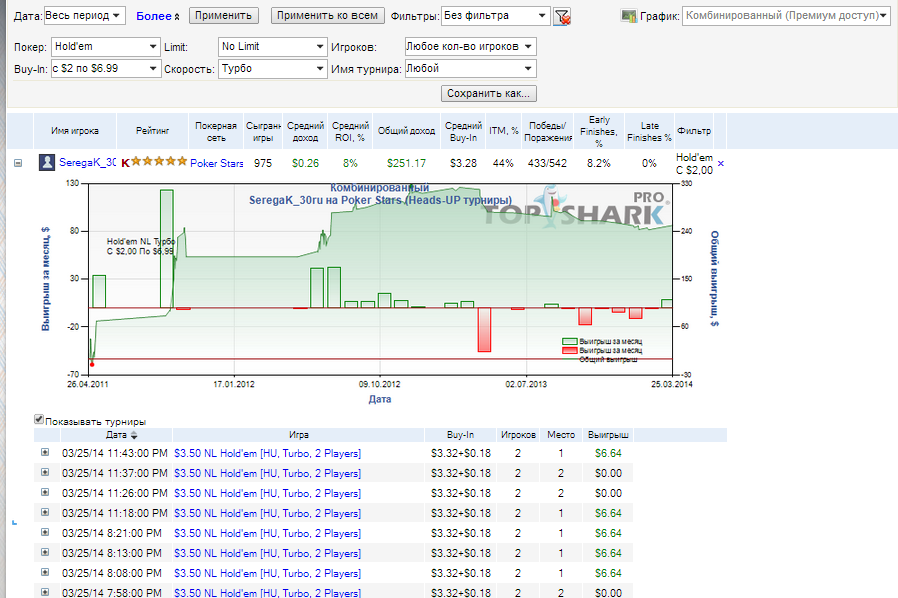Expand tournament row 03/25/14 11:37:00 PM
Screen dimensions: 898x598
[x=45, y=473]
